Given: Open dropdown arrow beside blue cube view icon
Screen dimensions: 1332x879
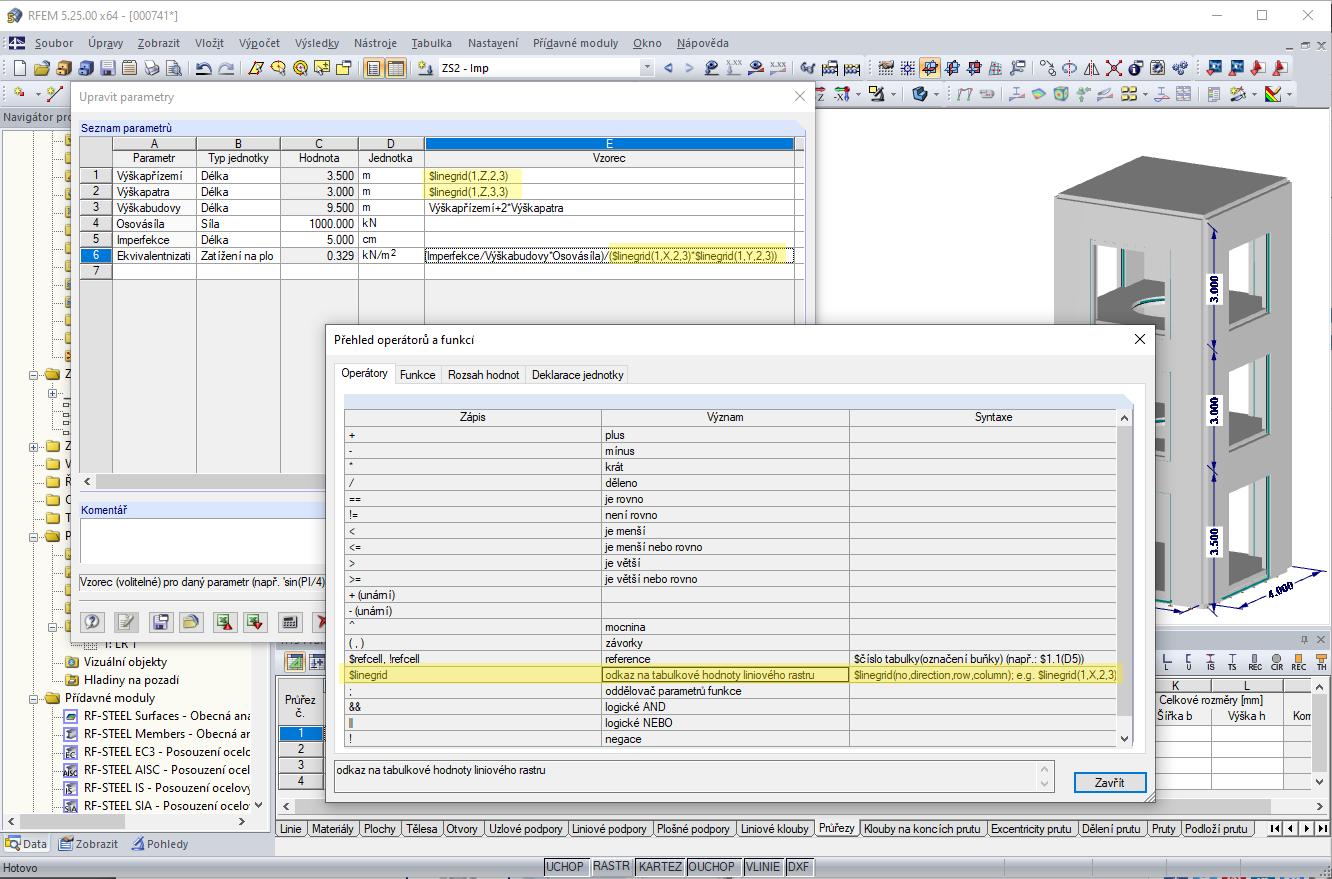Looking at the screenshot, I should point(935,94).
